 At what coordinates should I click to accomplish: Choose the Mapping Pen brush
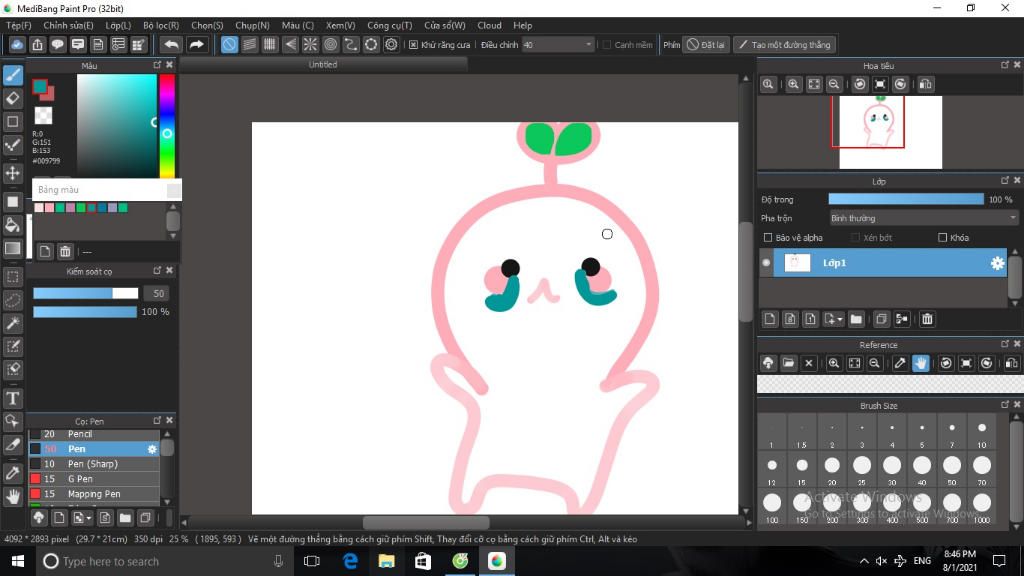pyautogui.click(x=94, y=494)
